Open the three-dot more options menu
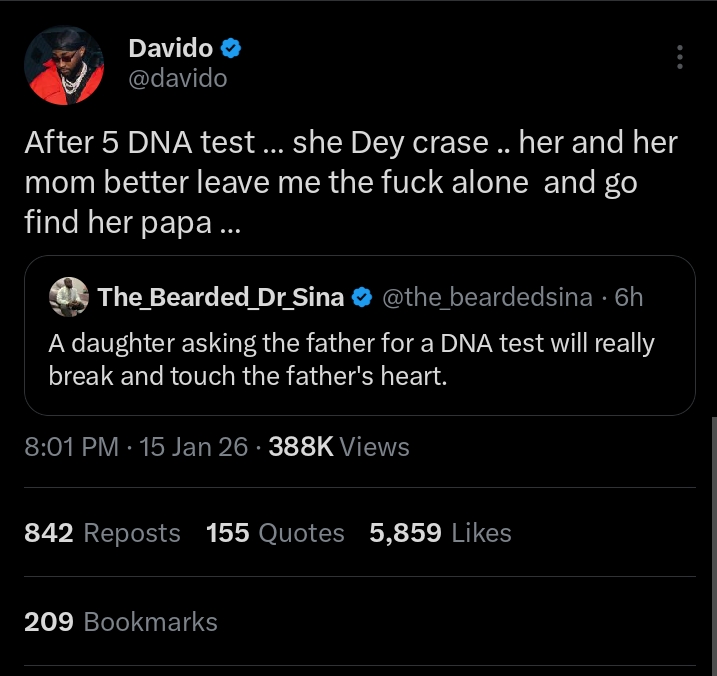This screenshot has width=717, height=676. tap(680, 57)
